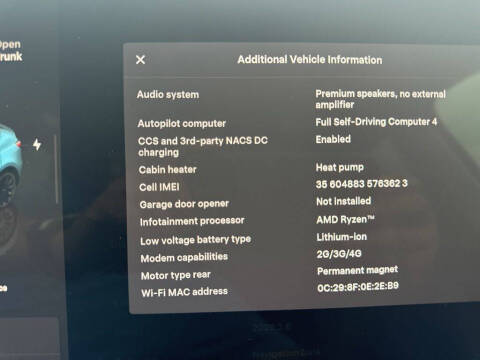The image size is (480, 360).
Task: Select the Not installed value
Action: click(x=343, y=201)
